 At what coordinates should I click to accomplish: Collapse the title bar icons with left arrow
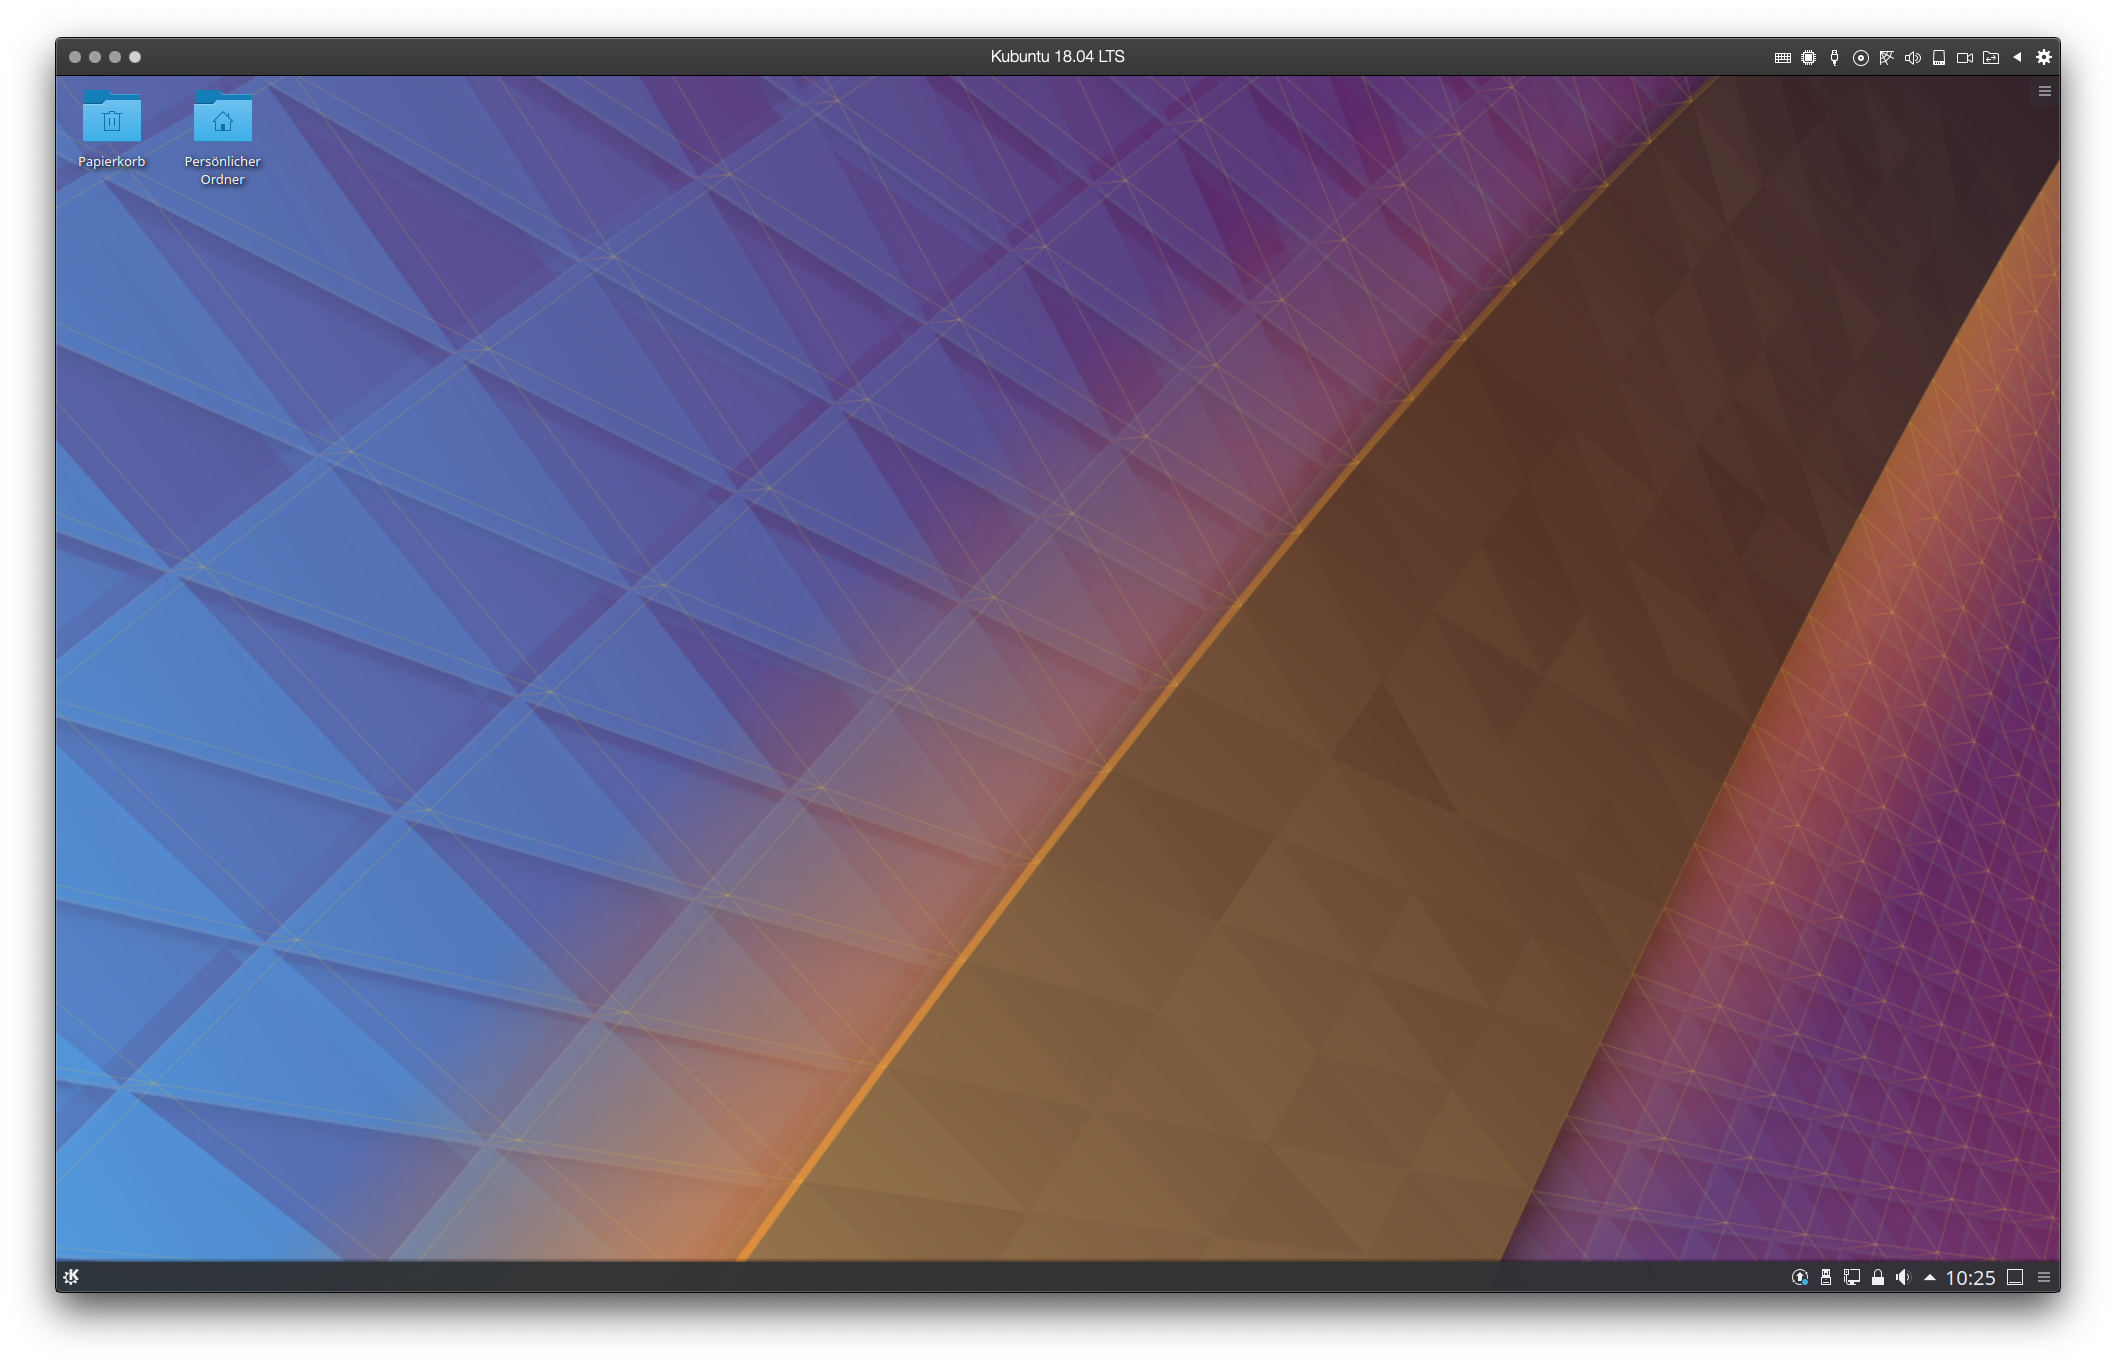point(2017,57)
